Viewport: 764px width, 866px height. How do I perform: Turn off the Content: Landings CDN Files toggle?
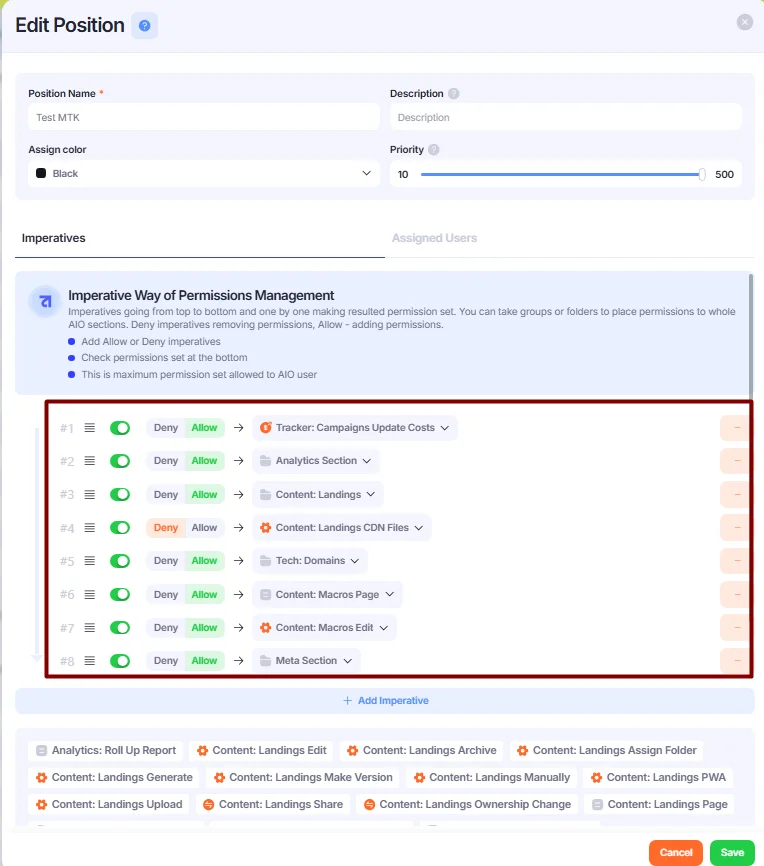click(120, 527)
